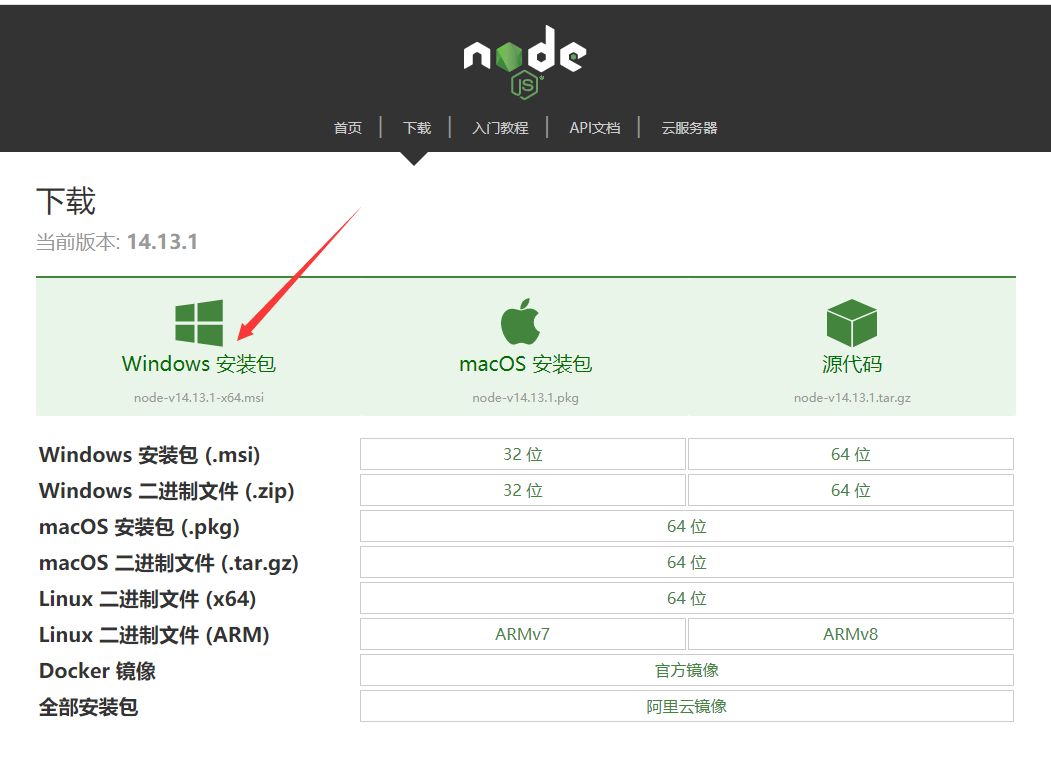The height and width of the screenshot is (765, 1051).
Task: Click the green Apple logo icon
Action: point(520,322)
